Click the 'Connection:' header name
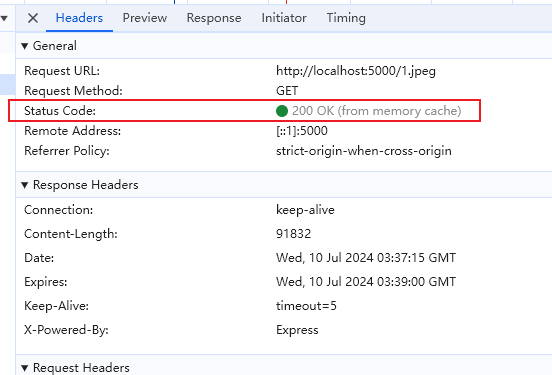This screenshot has height=375, width=552. [58, 210]
